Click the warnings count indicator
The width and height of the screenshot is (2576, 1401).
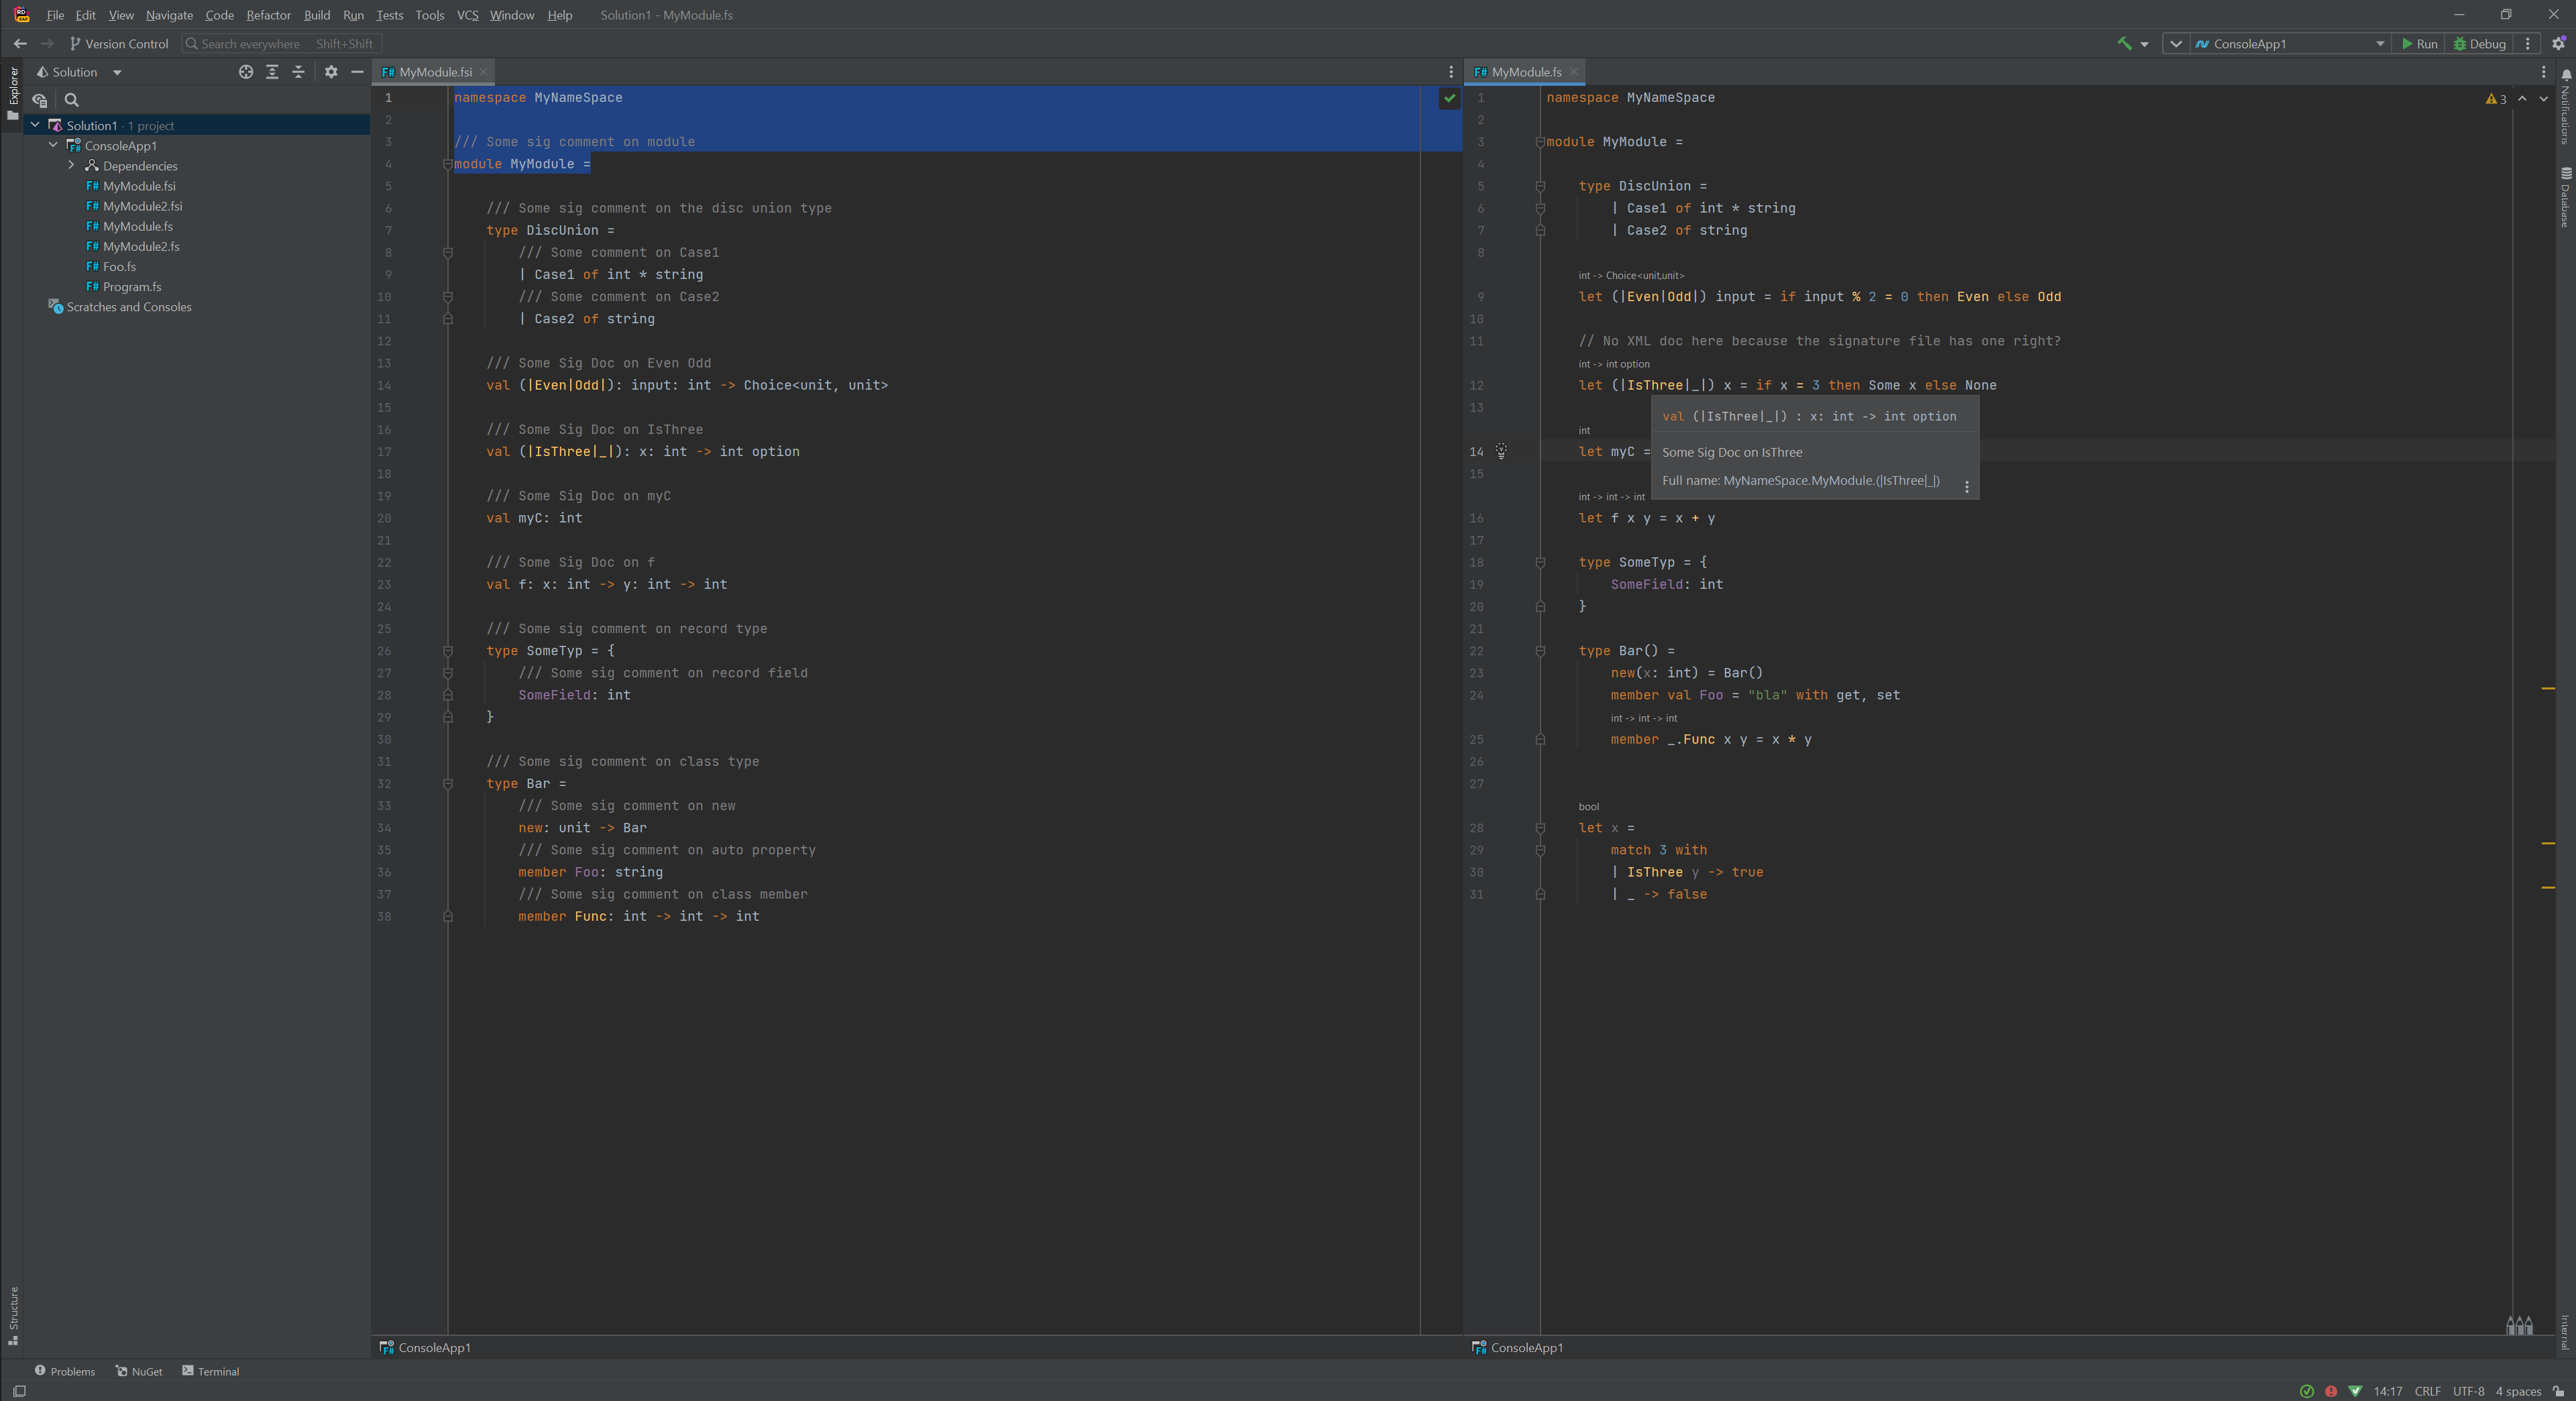point(2496,99)
